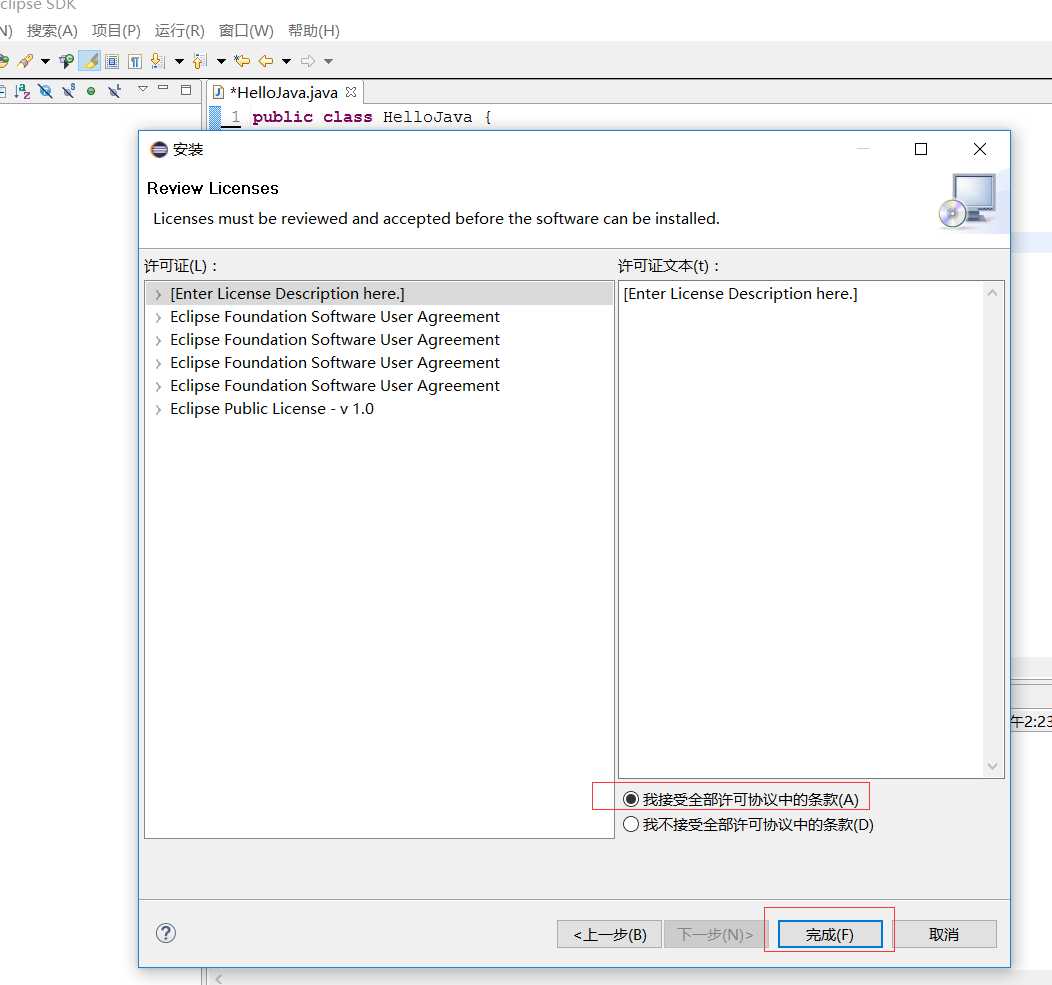Expand second Eclipse Foundation Software User Agreement
Image resolution: width=1052 pixels, height=985 pixels.
pos(158,340)
